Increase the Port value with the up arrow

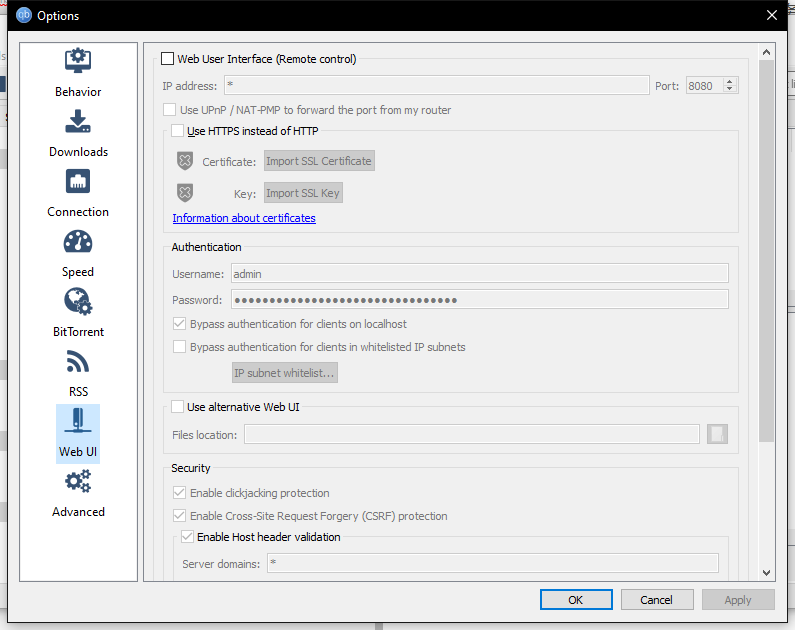[730, 82]
